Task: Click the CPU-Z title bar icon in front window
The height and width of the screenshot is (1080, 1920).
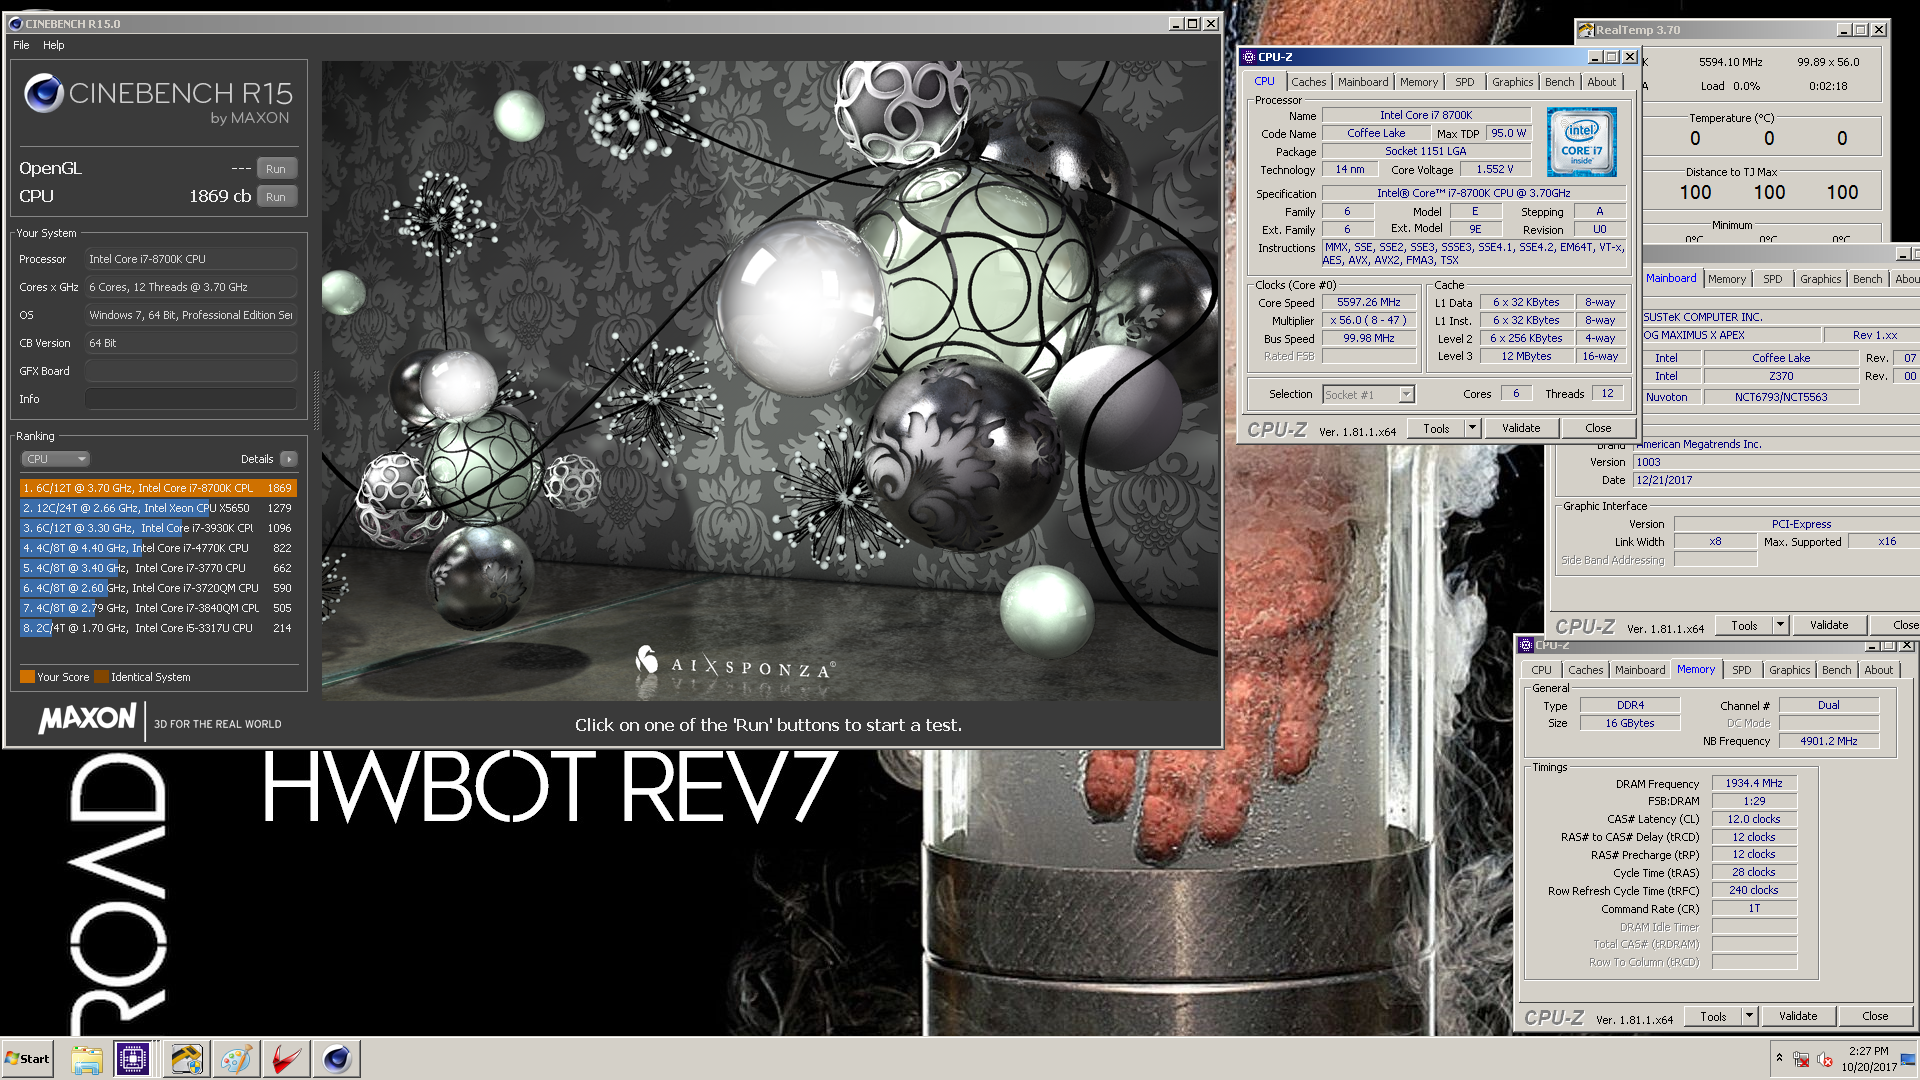Action: click(1248, 57)
